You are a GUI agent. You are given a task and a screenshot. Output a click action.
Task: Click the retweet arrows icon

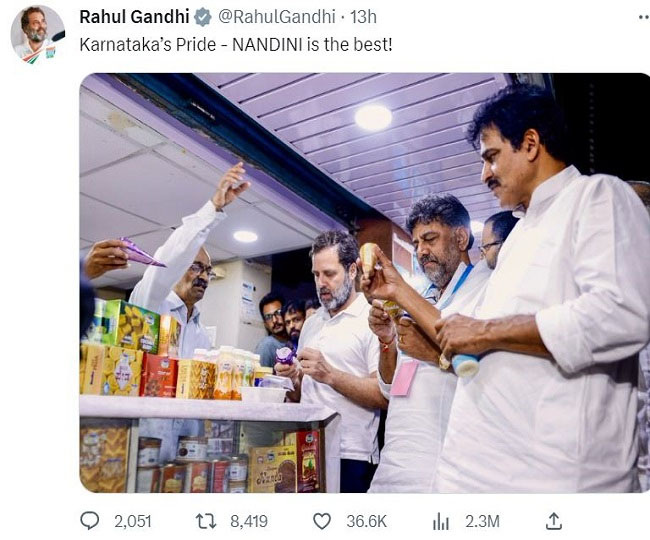[x=206, y=521]
